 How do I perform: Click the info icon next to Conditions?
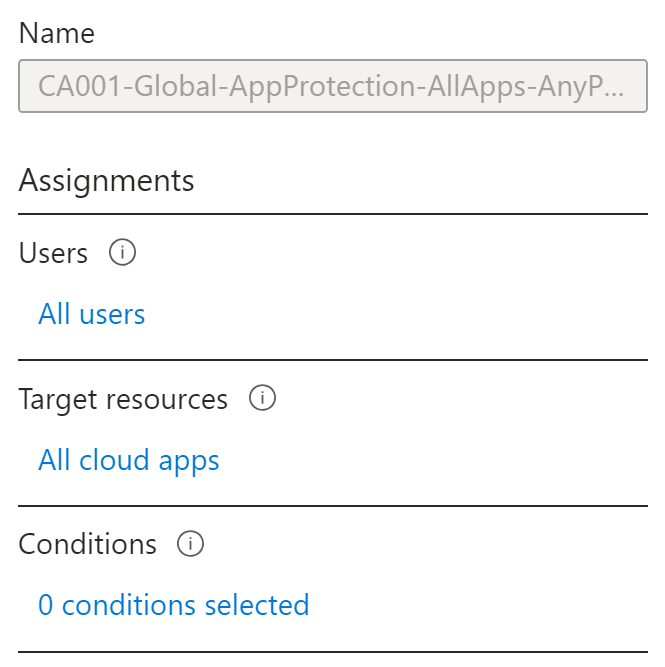(190, 543)
